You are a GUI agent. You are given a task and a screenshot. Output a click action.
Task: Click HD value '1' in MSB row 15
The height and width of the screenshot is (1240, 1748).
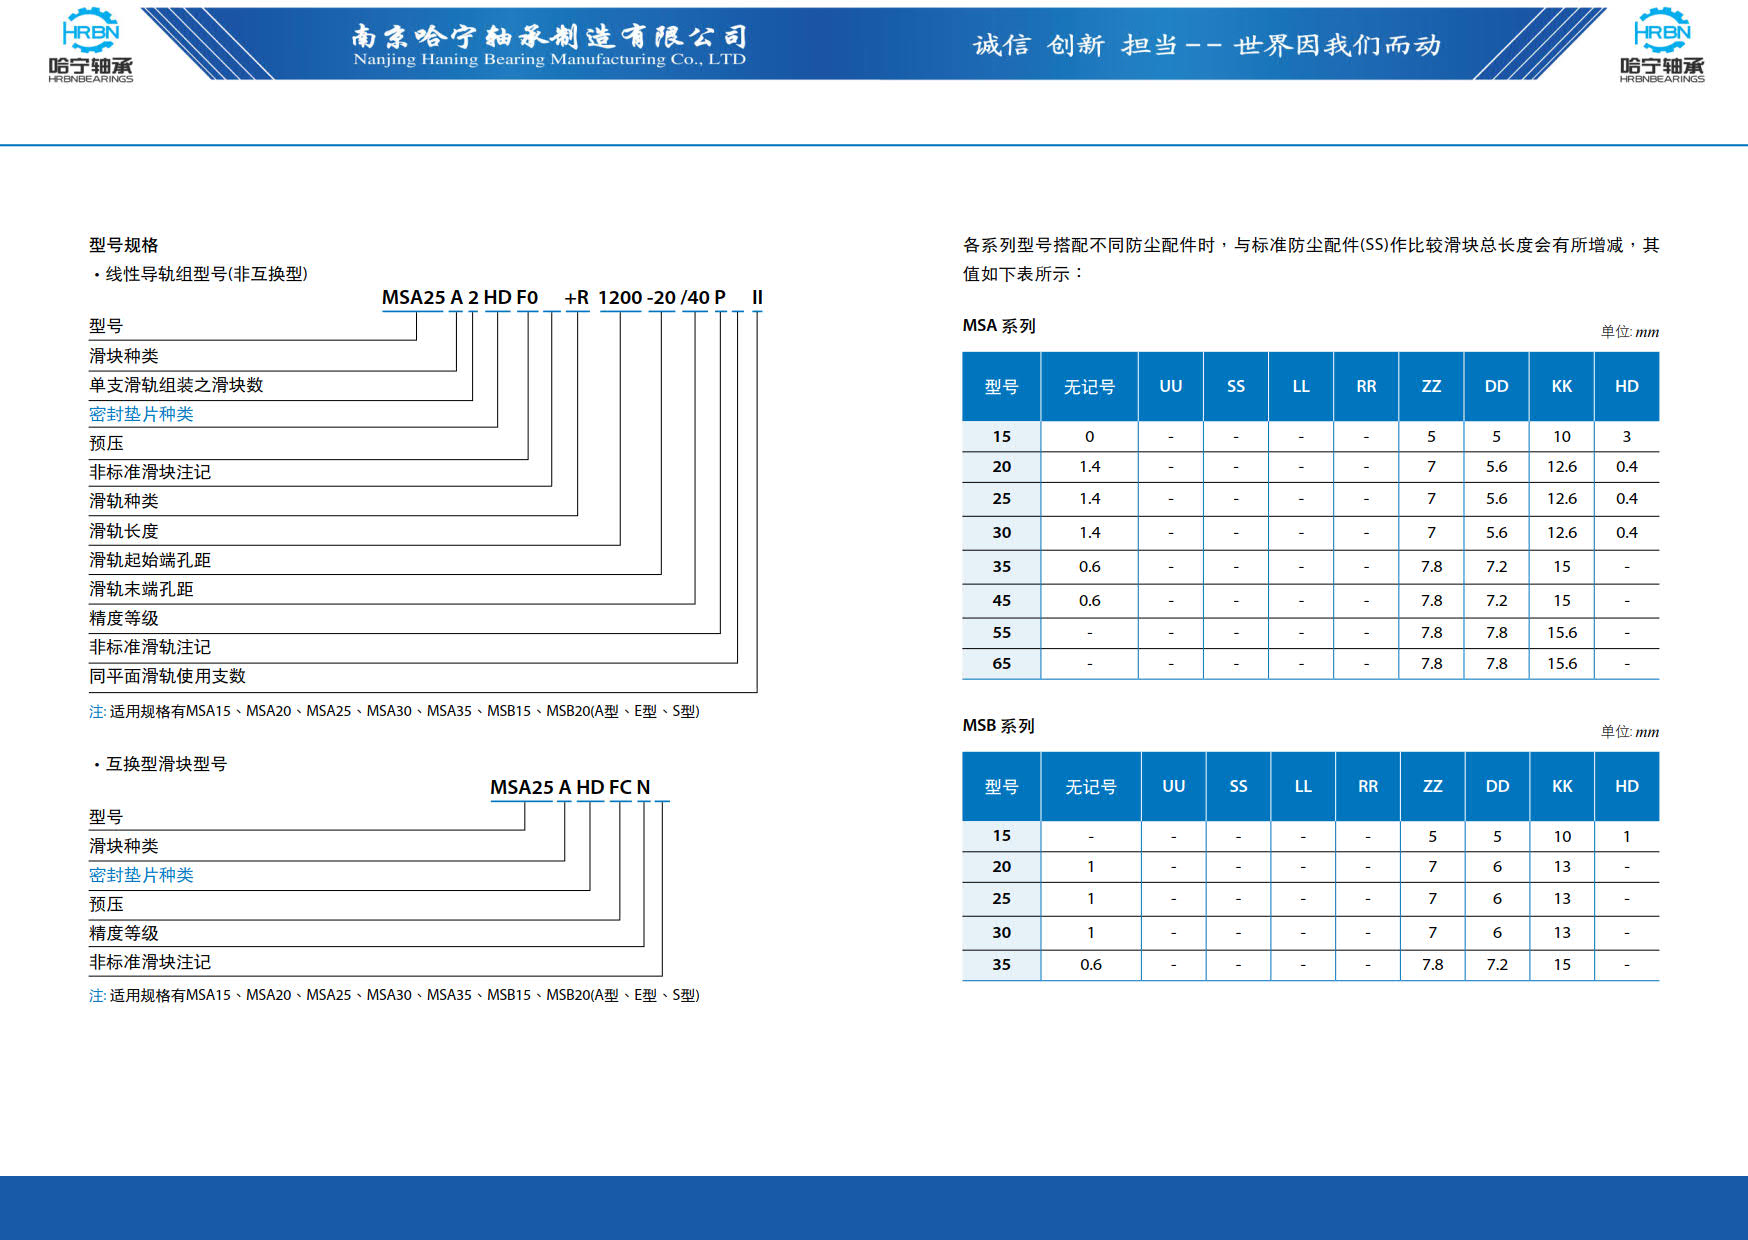tap(1627, 836)
